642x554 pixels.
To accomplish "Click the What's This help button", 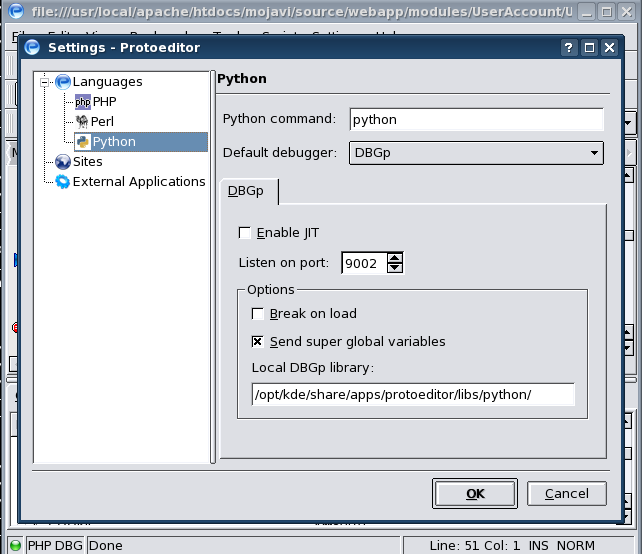I will coord(569,48).
